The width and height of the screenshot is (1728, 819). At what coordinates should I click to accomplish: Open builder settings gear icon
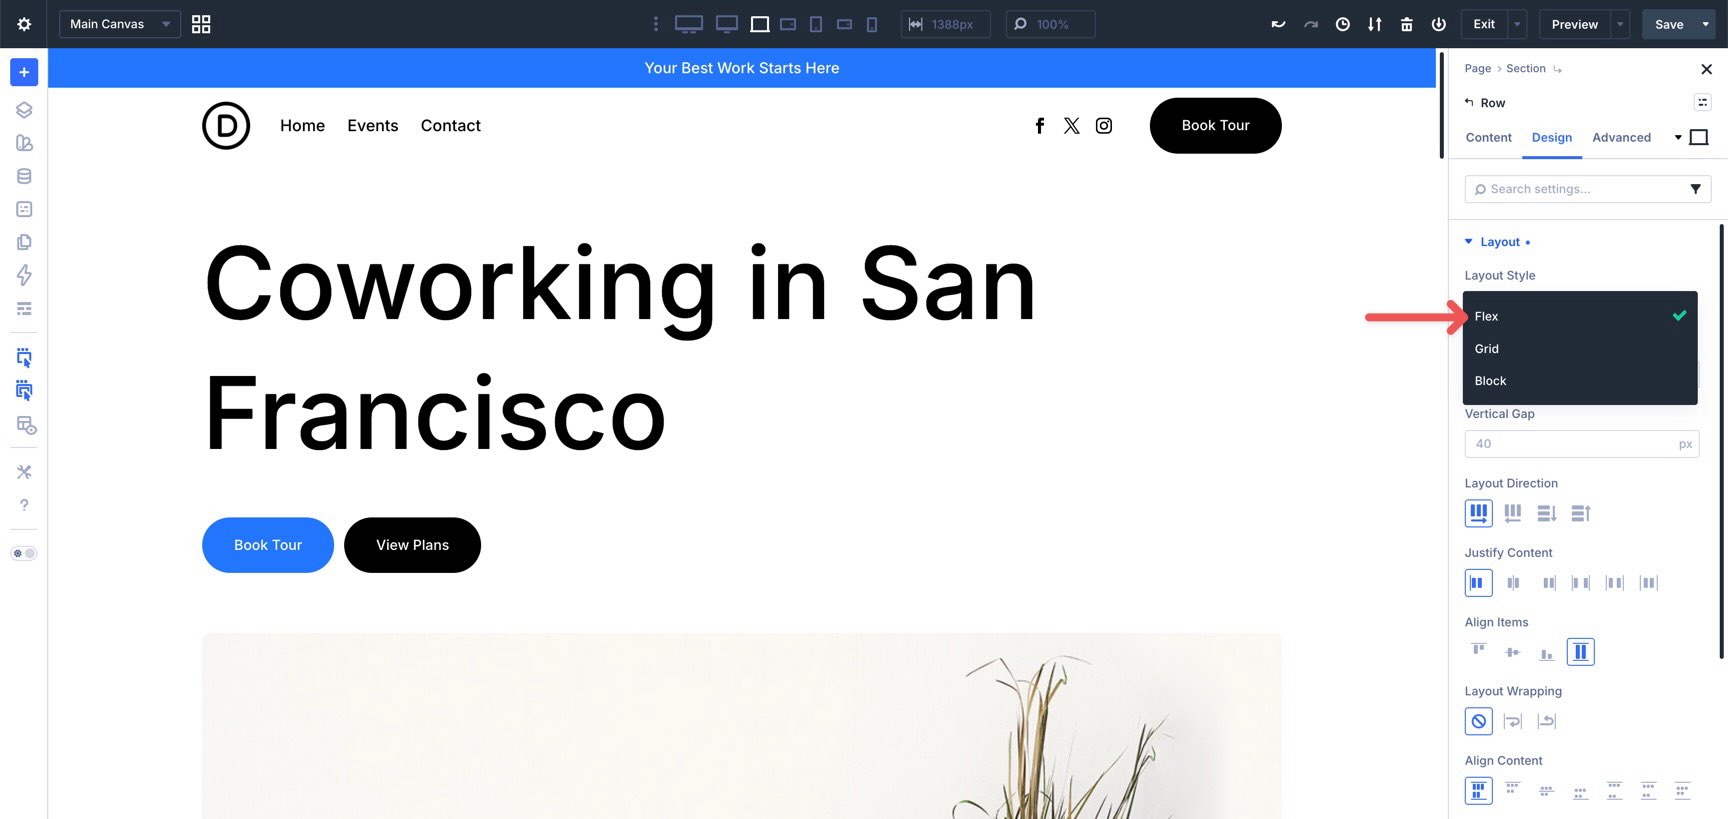(x=24, y=24)
